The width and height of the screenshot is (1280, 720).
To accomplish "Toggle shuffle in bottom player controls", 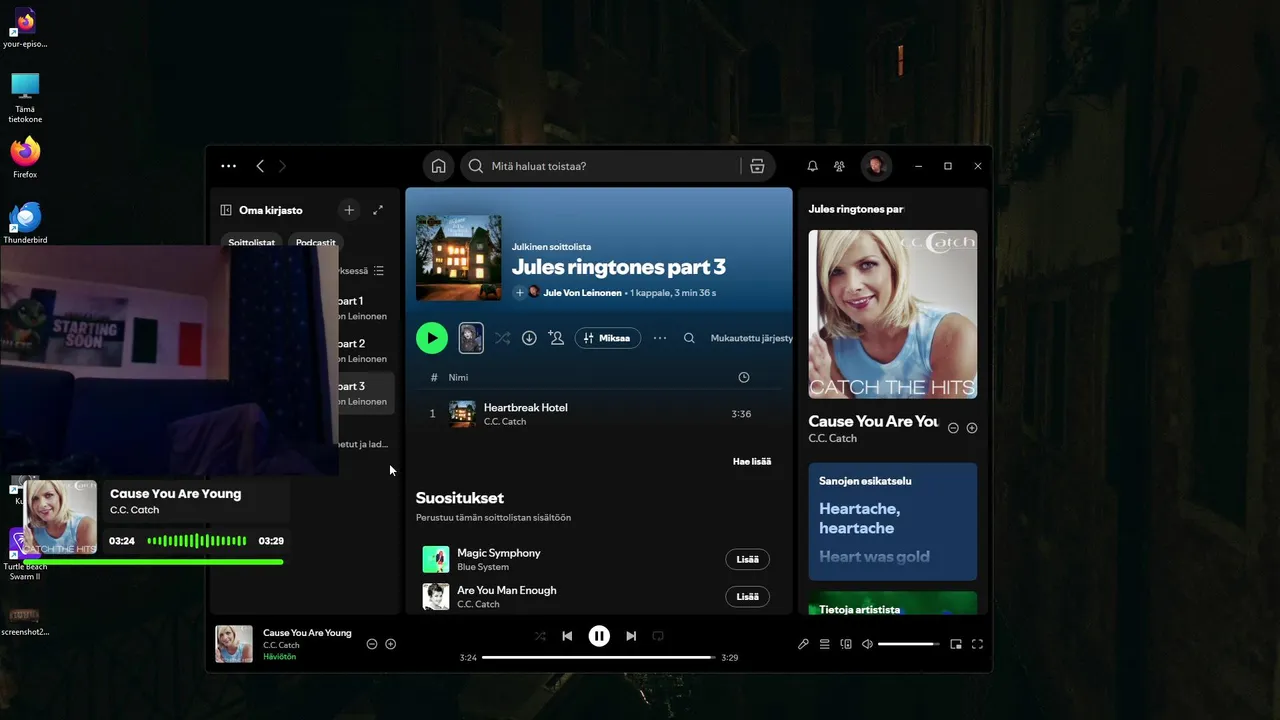I will point(540,636).
